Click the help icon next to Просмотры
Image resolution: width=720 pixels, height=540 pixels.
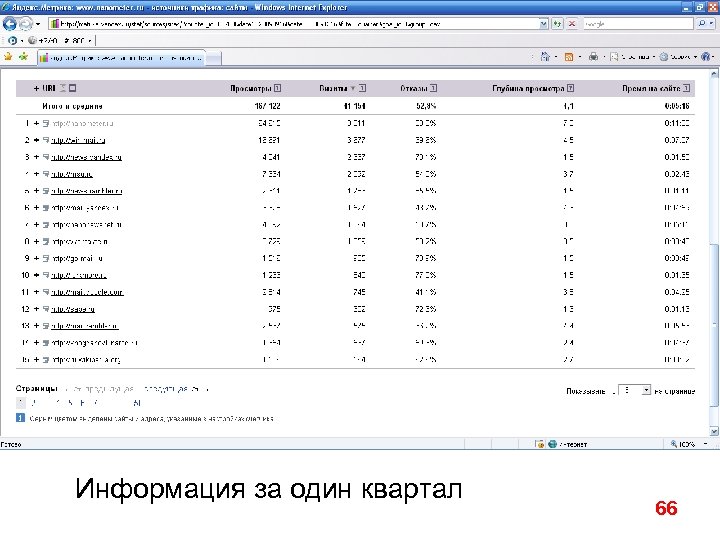pyautogui.click(x=277, y=88)
